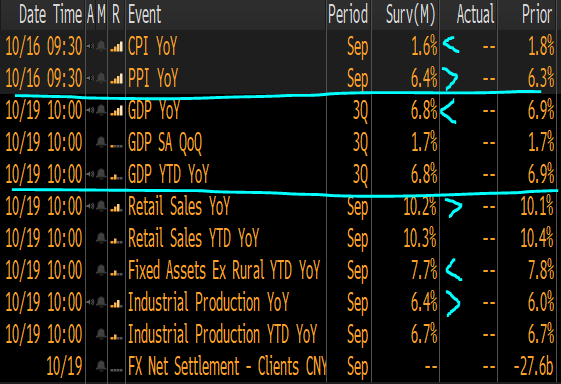Click the R relevance column header
This screenshot has height=384, width=561.
(x=116, y=15)
